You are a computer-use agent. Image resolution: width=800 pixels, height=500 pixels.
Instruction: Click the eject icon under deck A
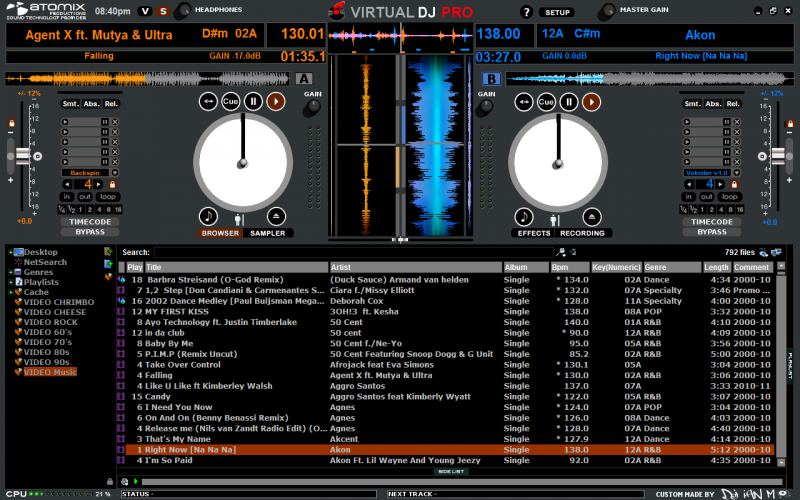(276, 216)
